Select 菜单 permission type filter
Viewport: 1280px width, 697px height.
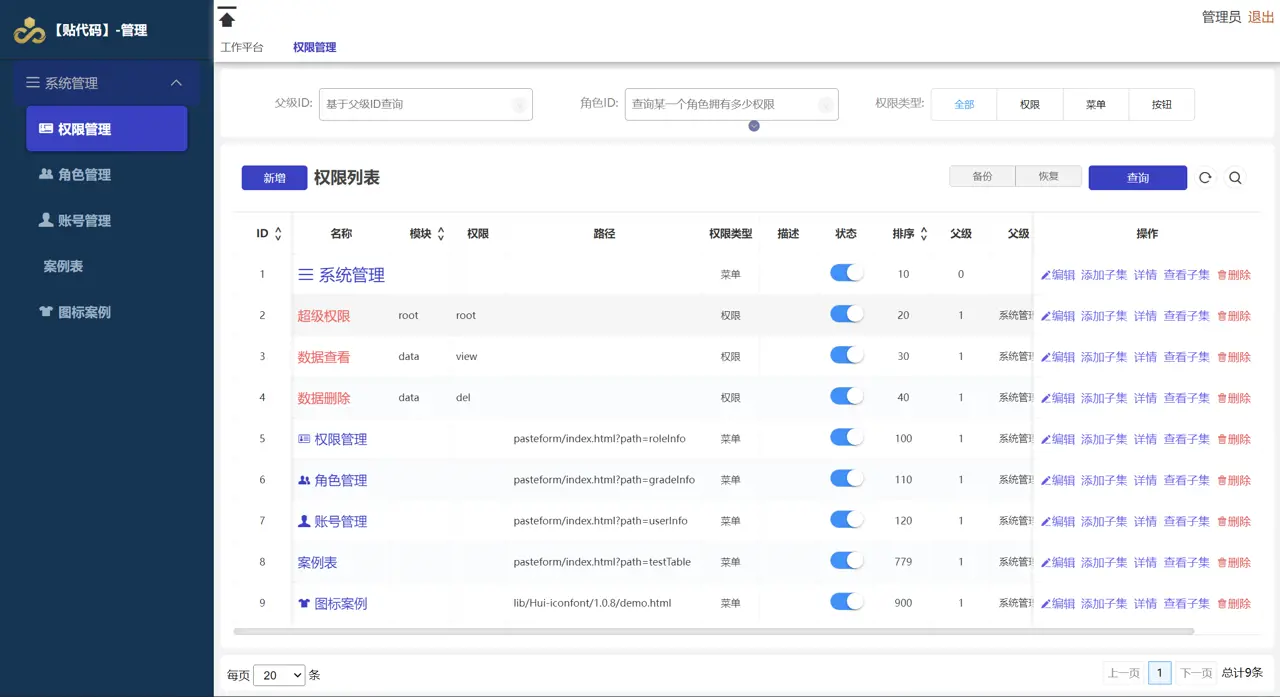point(1096,104)
